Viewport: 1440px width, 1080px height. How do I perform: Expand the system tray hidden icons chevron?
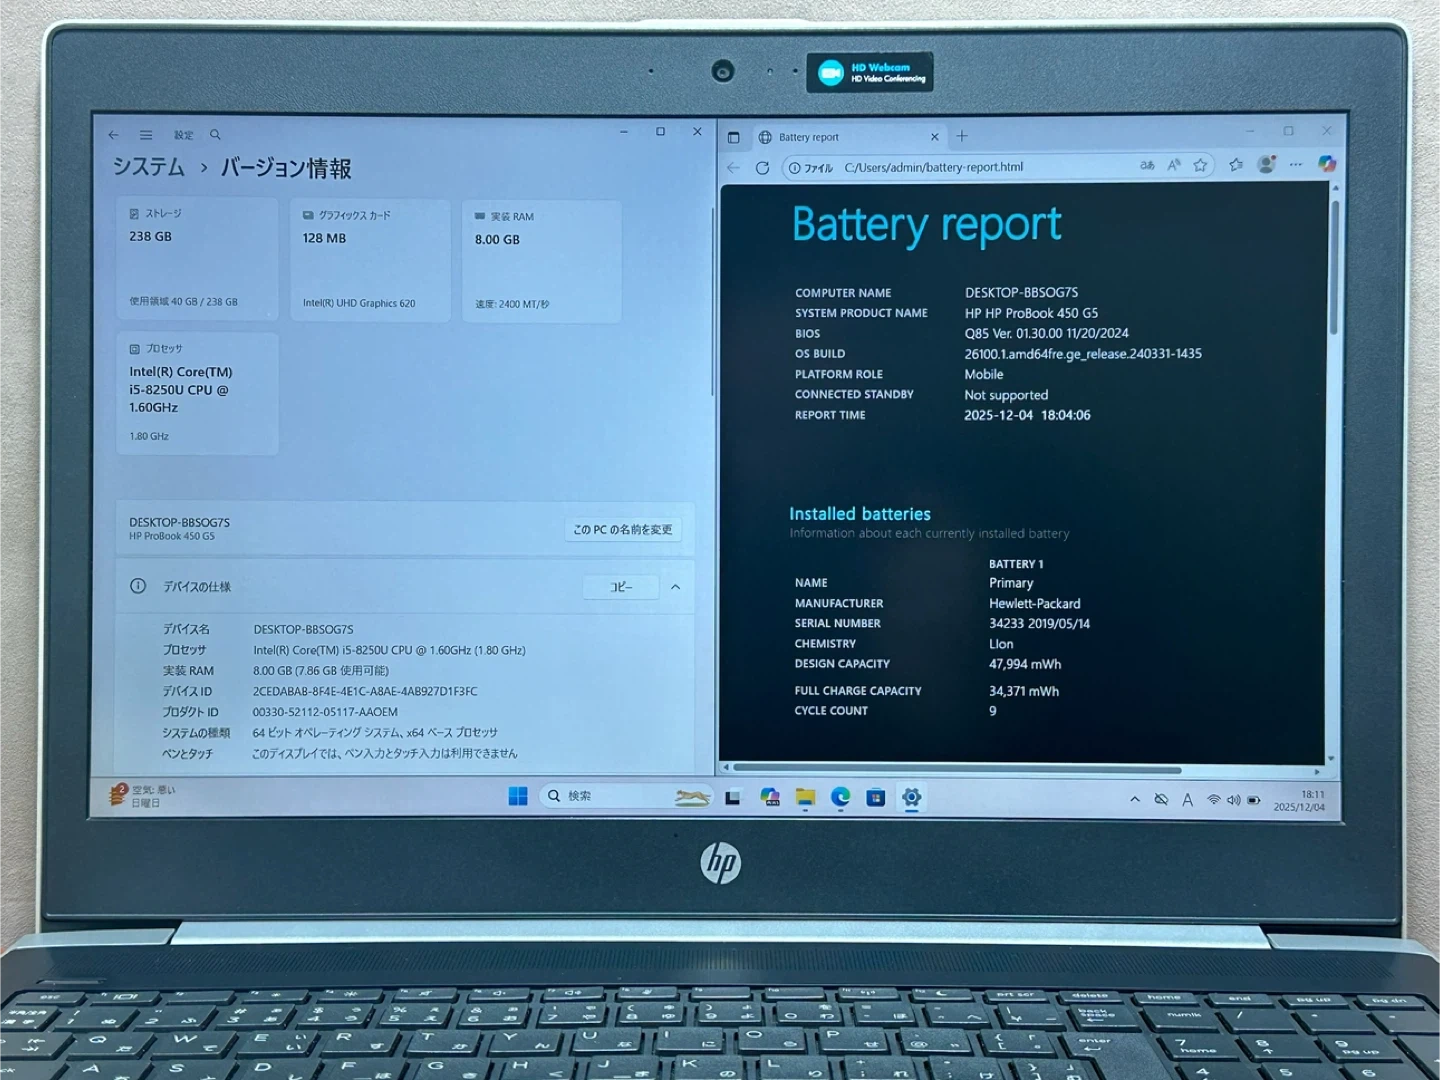[1134, 799]
